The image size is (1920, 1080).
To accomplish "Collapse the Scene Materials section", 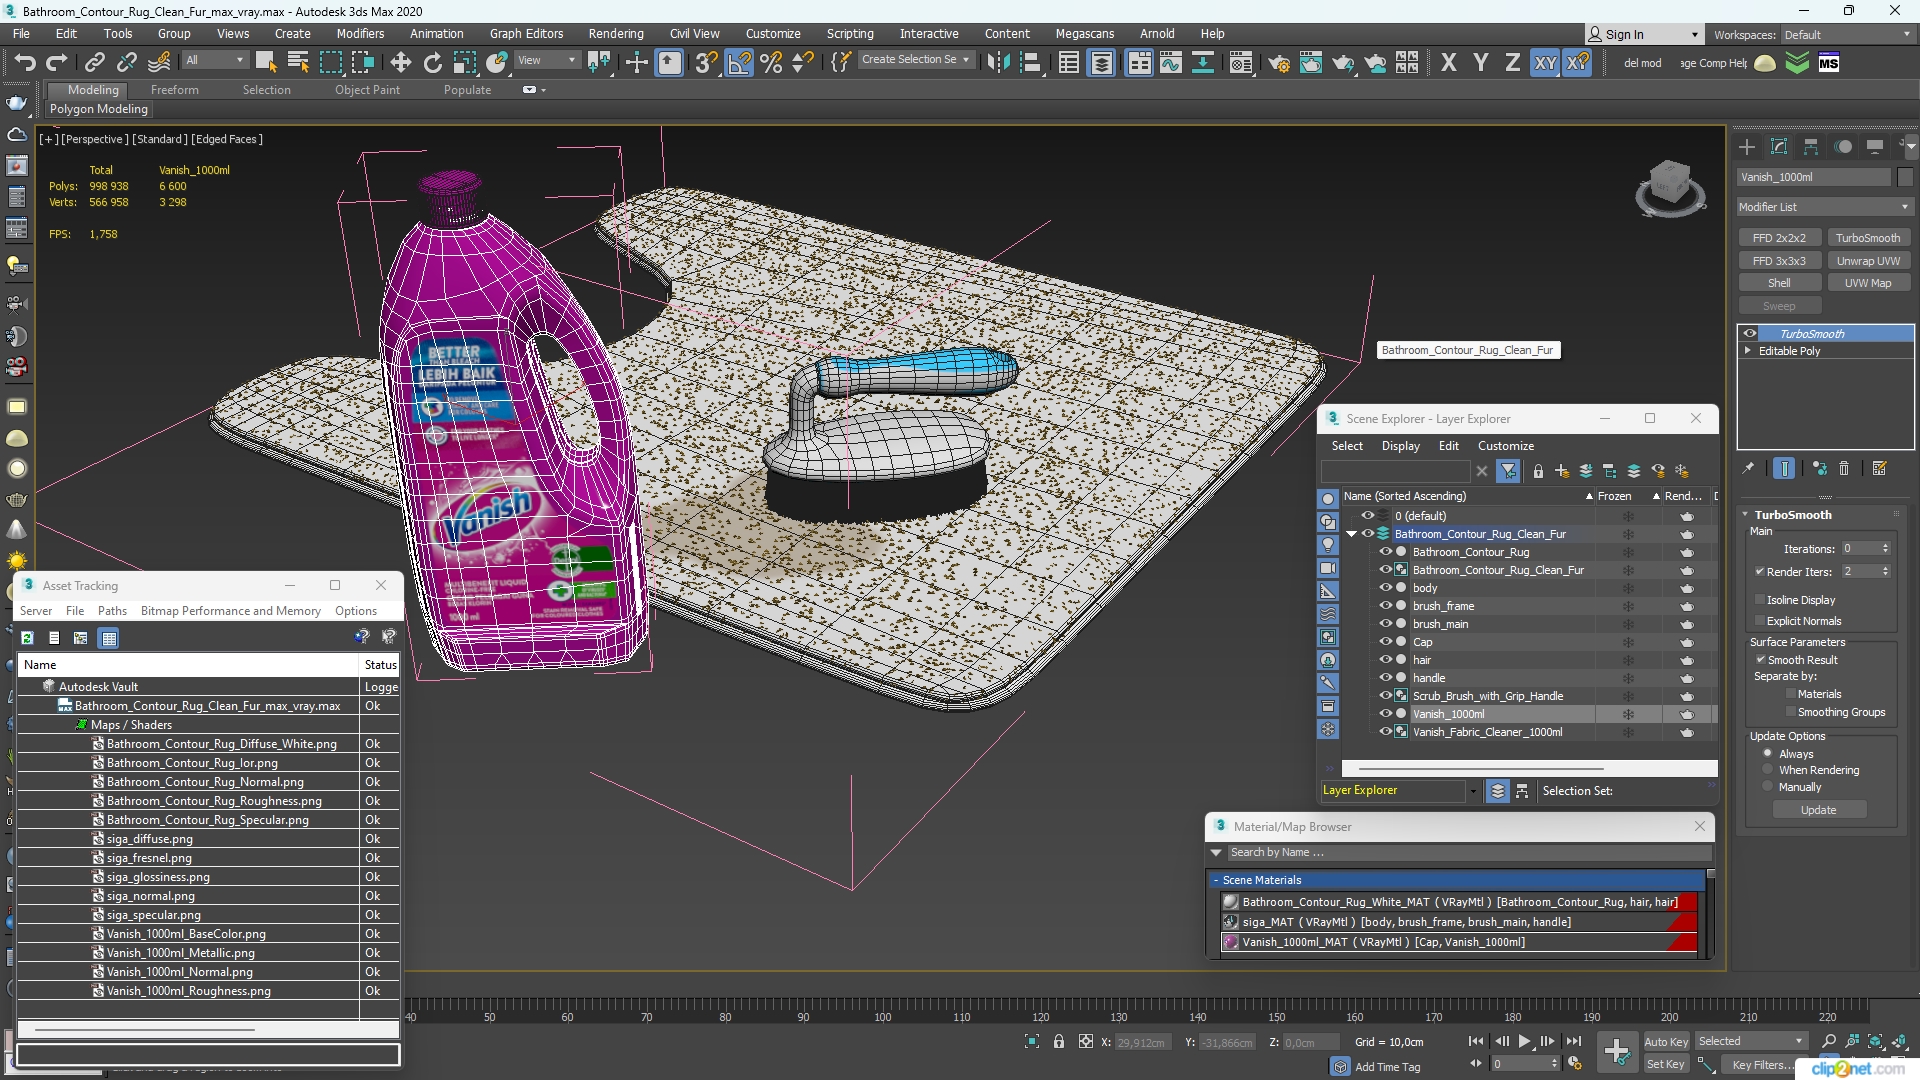I will [1216, 880].
